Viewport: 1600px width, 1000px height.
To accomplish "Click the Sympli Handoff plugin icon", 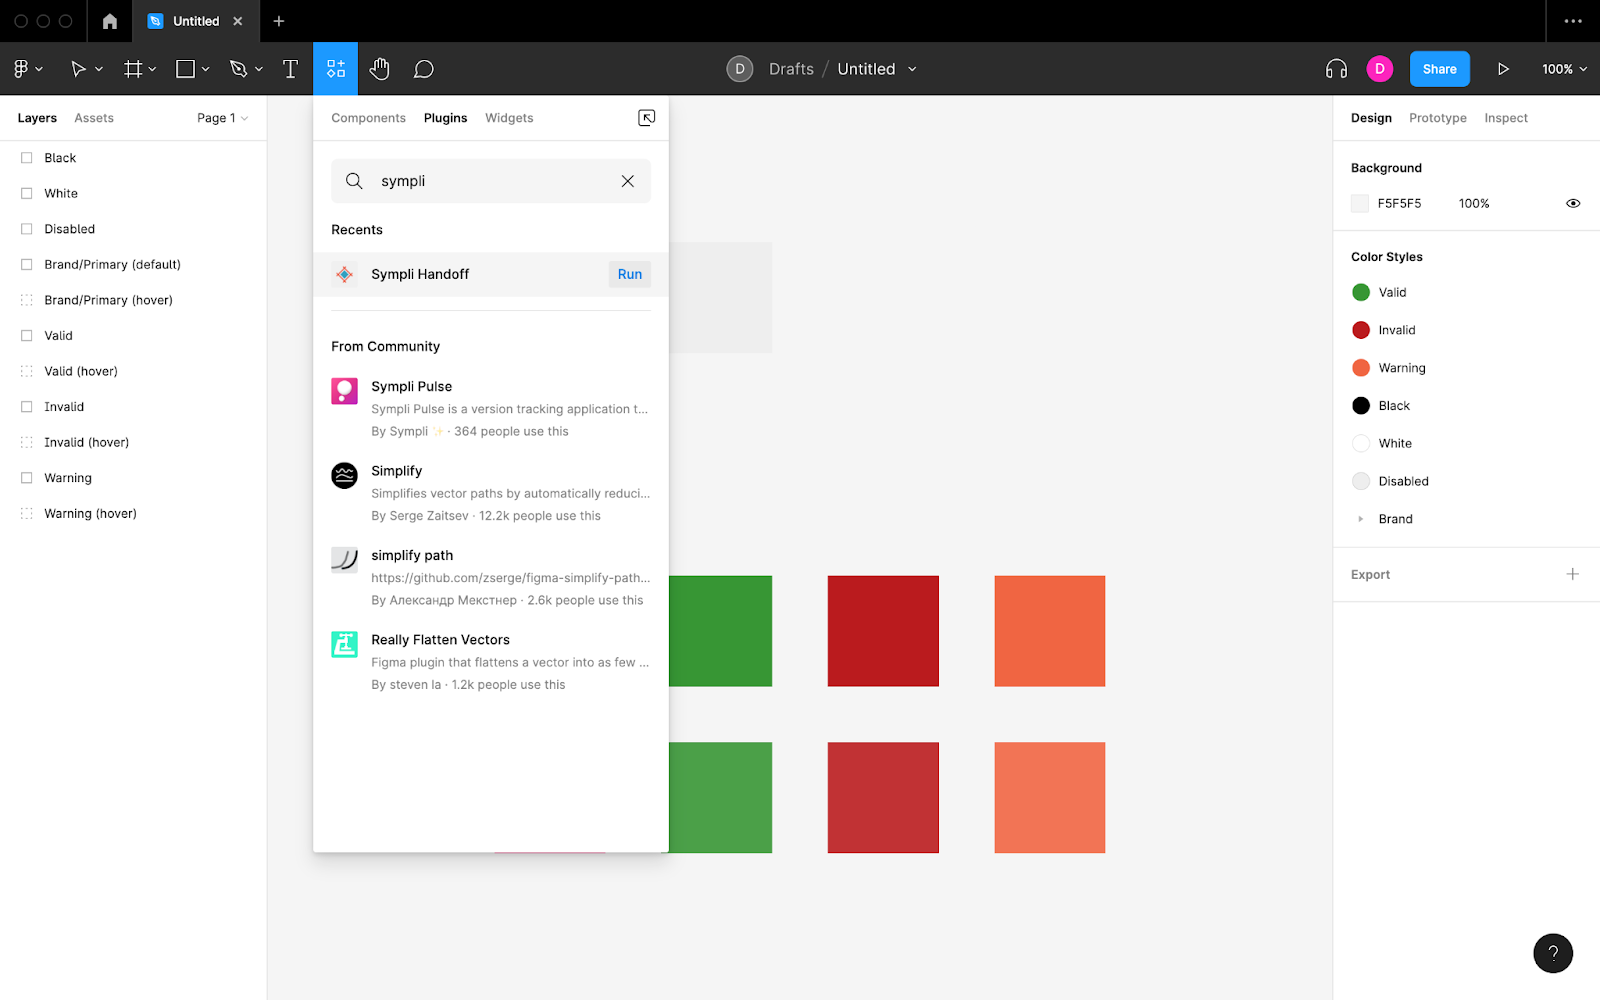I will 344,274.
